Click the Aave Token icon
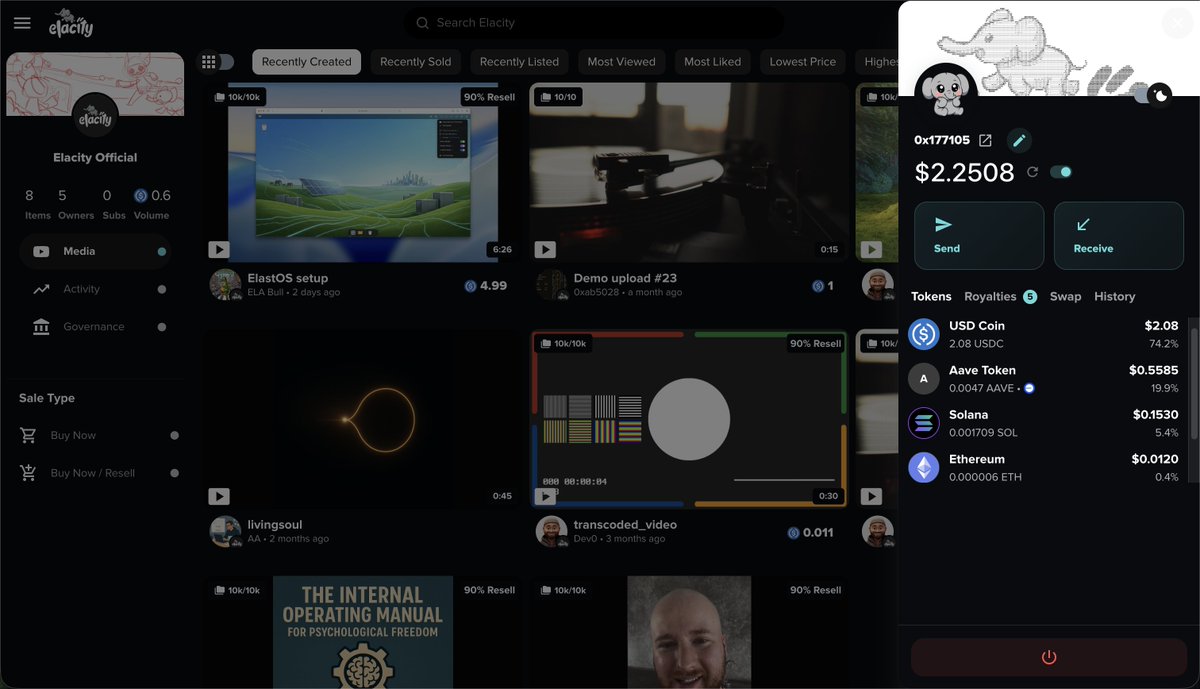This screenshot has width=1200, height=689. (923, 378)
